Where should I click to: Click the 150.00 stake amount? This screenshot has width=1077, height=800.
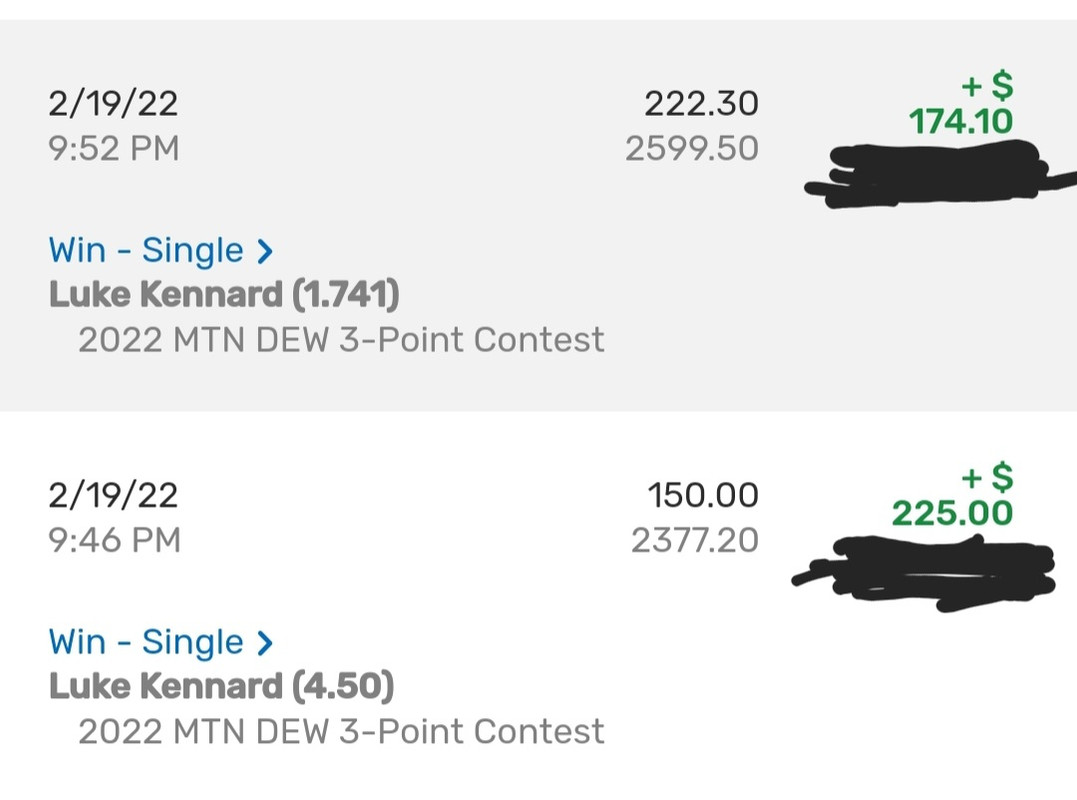pos(703,495)
